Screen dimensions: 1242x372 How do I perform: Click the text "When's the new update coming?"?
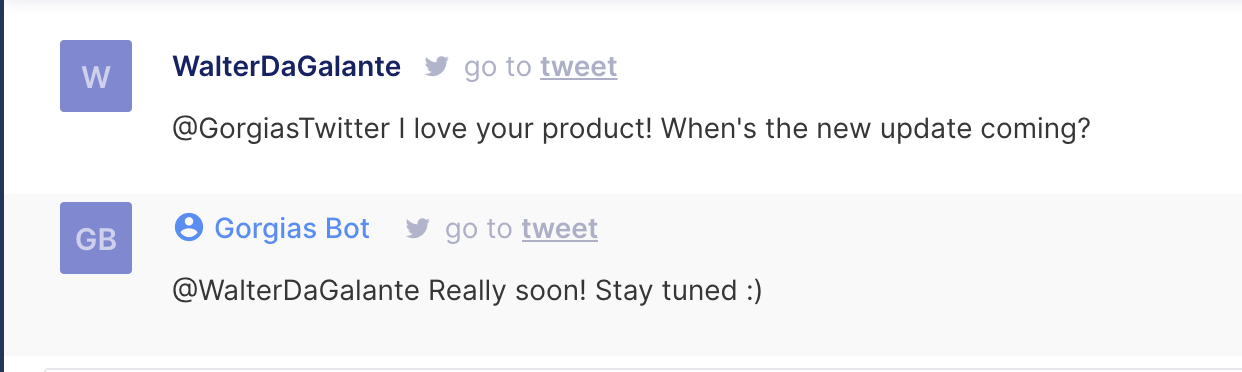pyautogui.click(x=875, y=130)
